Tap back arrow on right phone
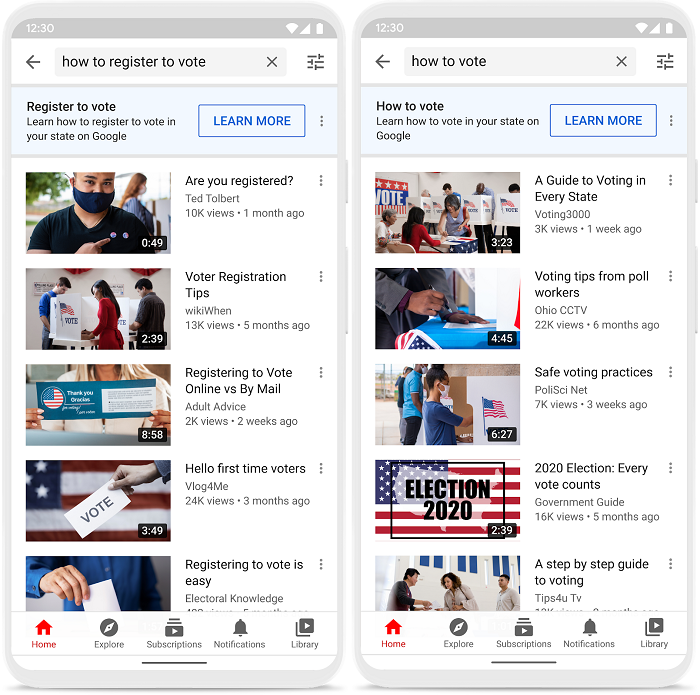Image resolution: width=700 pixels, height=695 pixels. (x=383, y=61)
